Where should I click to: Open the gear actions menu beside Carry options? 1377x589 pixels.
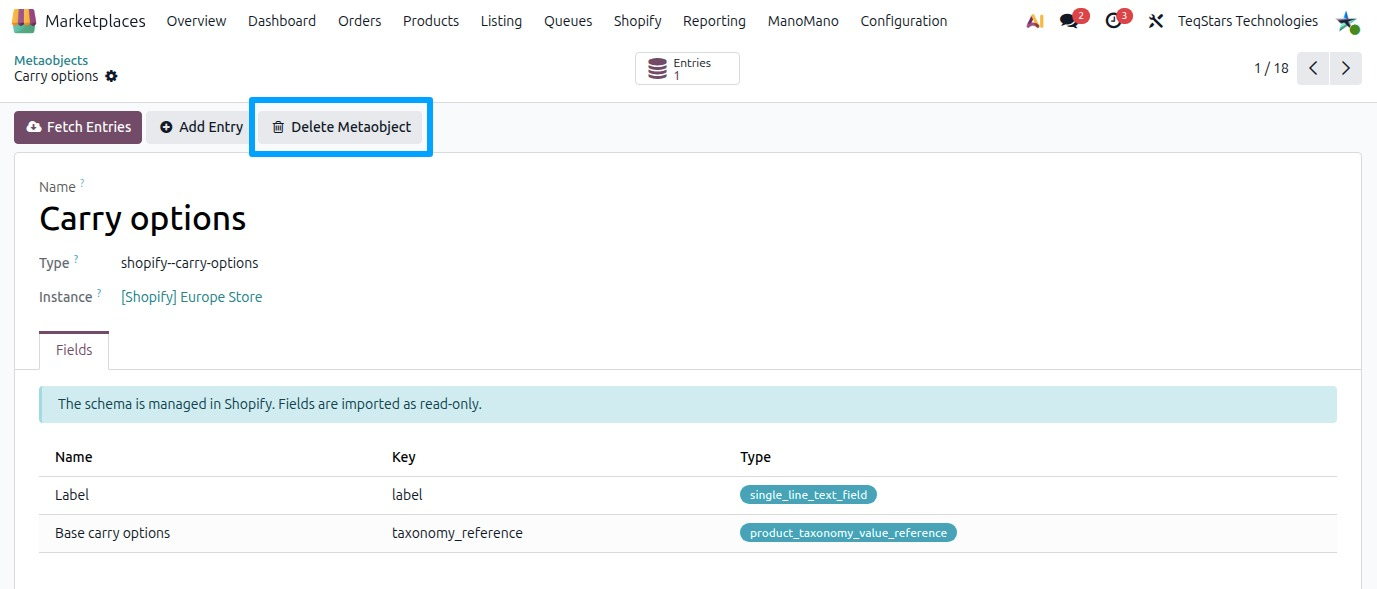(x=111, y=77)
